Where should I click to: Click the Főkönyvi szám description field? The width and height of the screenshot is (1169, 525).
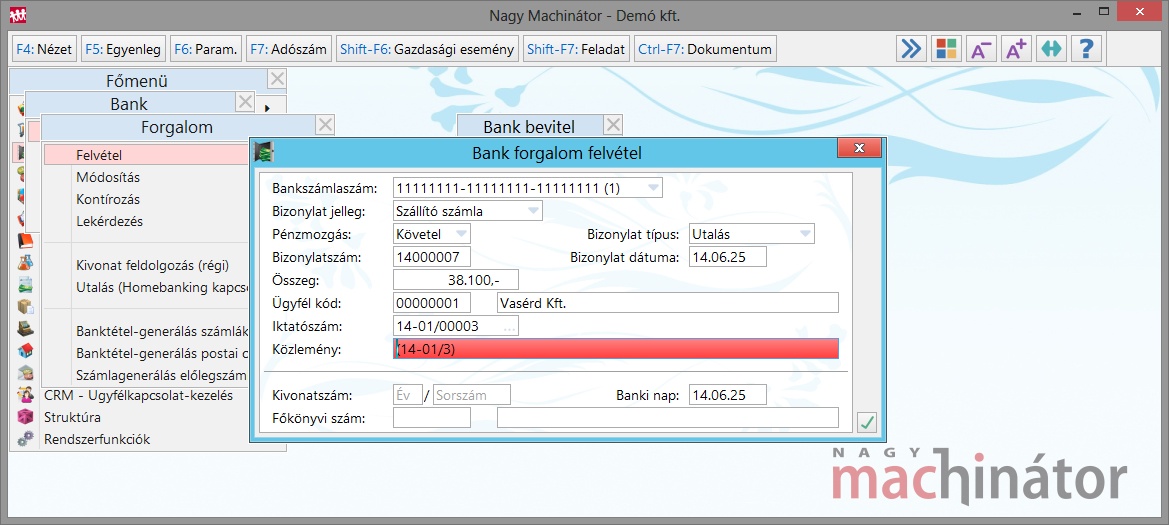coord(667,418)
